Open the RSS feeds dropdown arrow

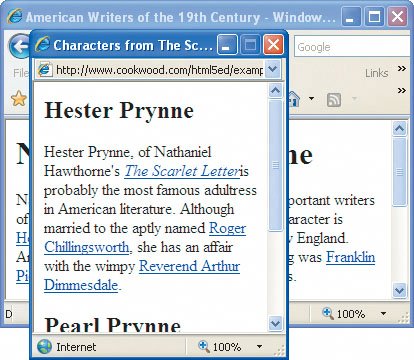[354, 98]
